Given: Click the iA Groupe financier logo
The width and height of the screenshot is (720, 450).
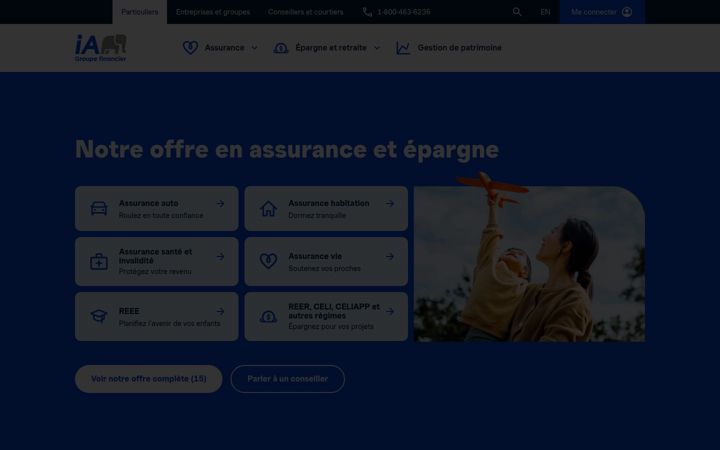Looking at the screenshot, I should 101,48.
